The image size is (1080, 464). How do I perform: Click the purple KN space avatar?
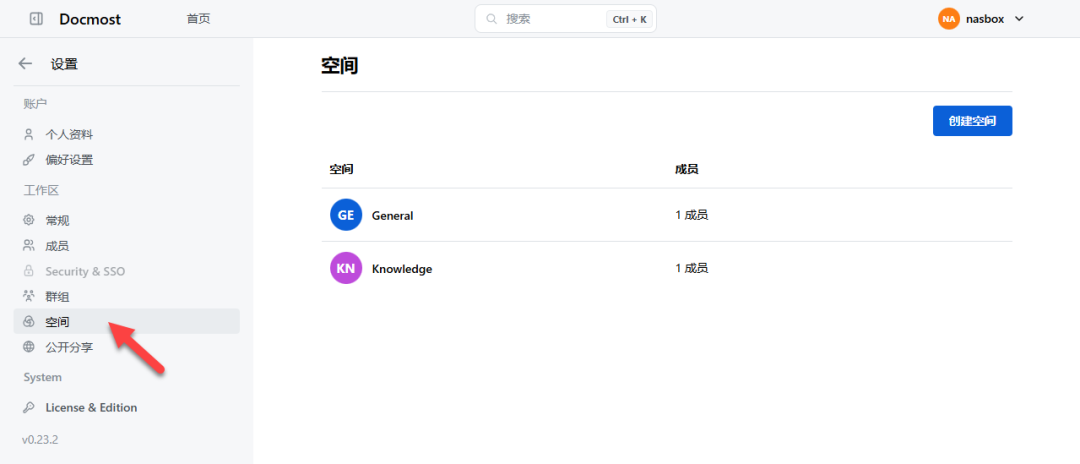point(346,268)
